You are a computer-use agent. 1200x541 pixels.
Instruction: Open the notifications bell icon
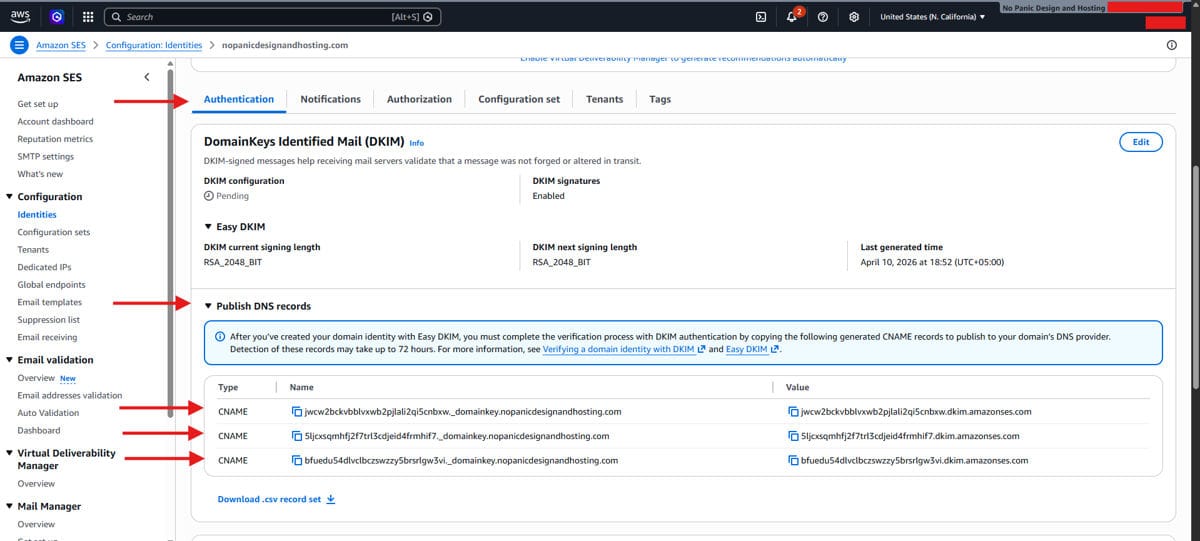[x=792, y=17]
